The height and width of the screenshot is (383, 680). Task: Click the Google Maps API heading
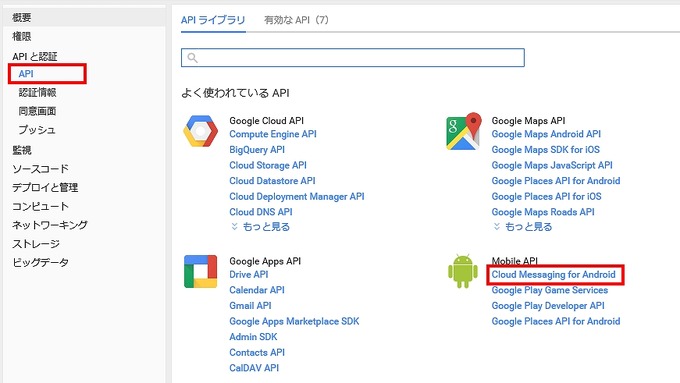pos(528,121)
